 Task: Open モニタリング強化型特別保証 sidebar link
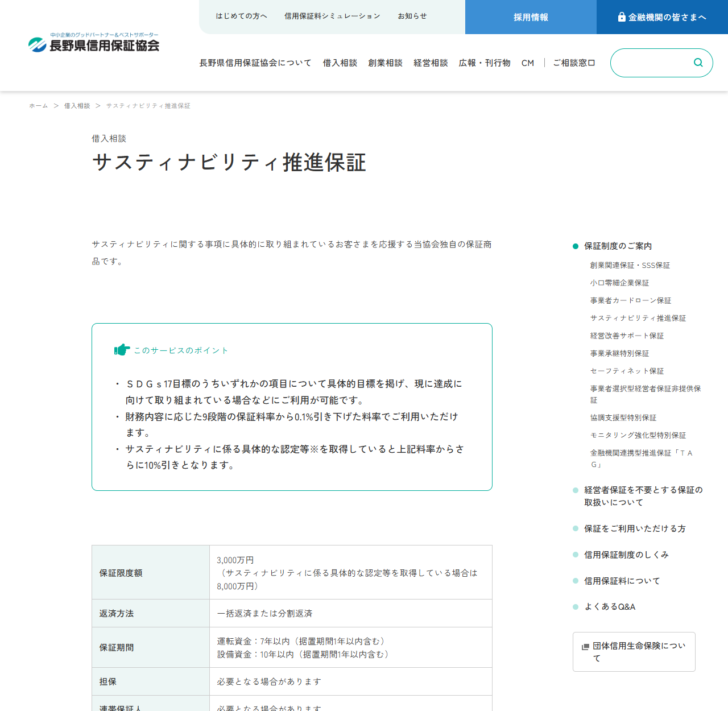(638, 435)
